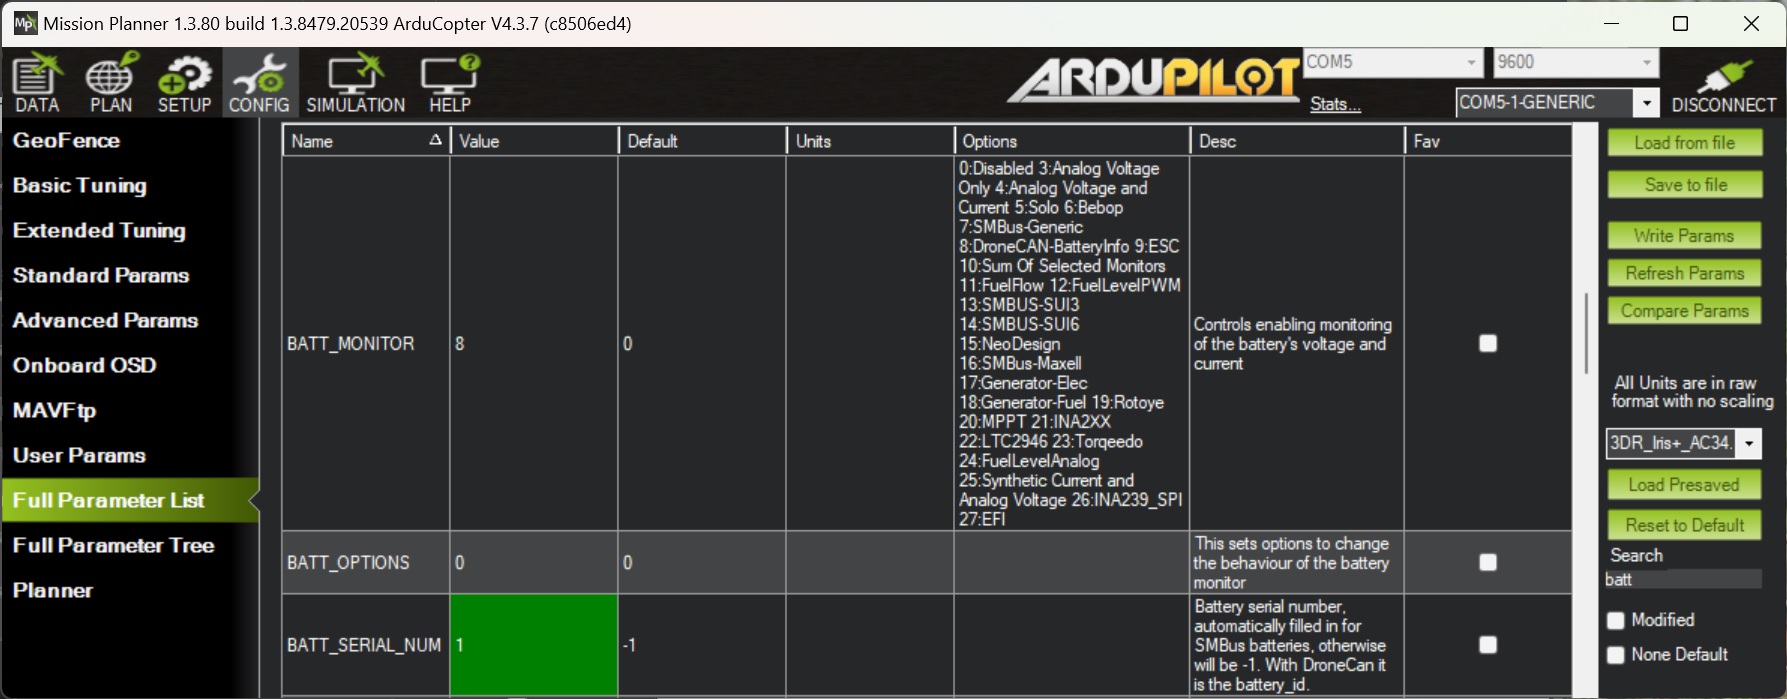The height and width of the screenshot is (699, 1787).
Task: Open the User Params page
Action: click(79, 456)
